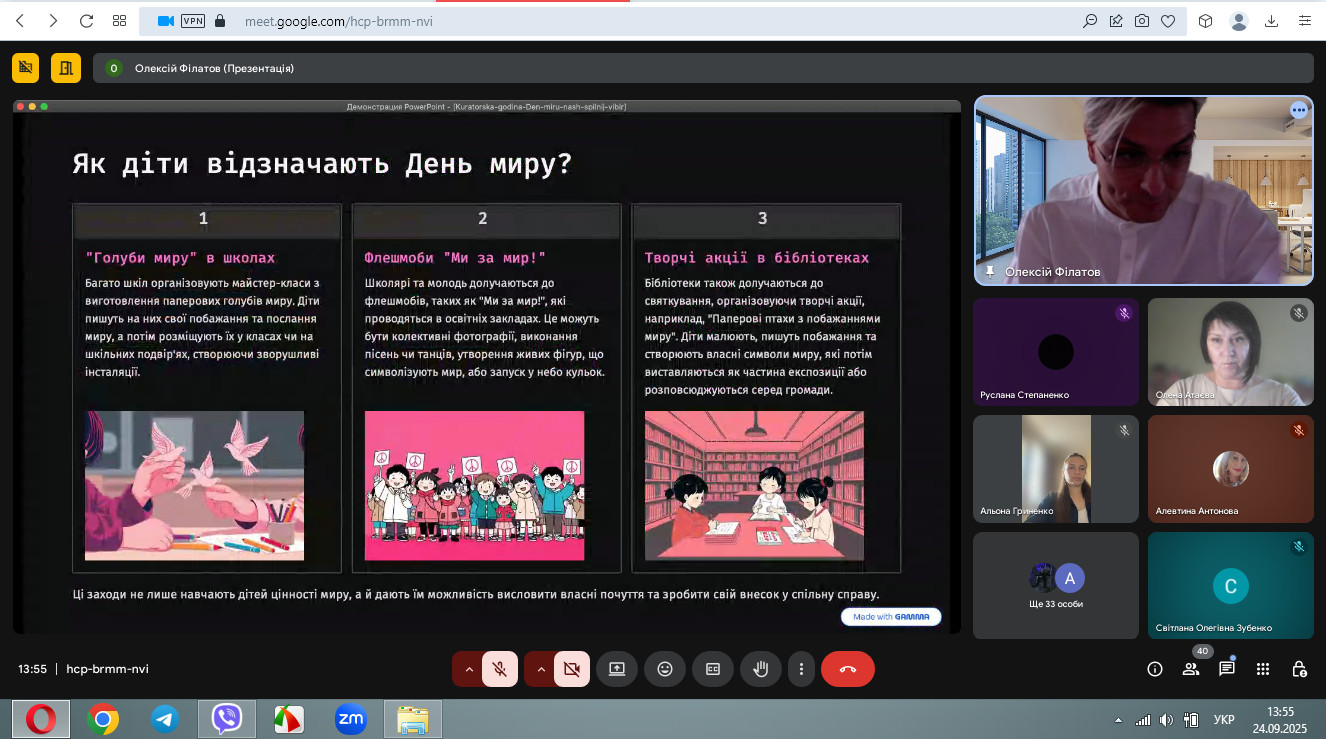Raise hand using the hand icon
1326x739 pixels.
pos(760,669)
